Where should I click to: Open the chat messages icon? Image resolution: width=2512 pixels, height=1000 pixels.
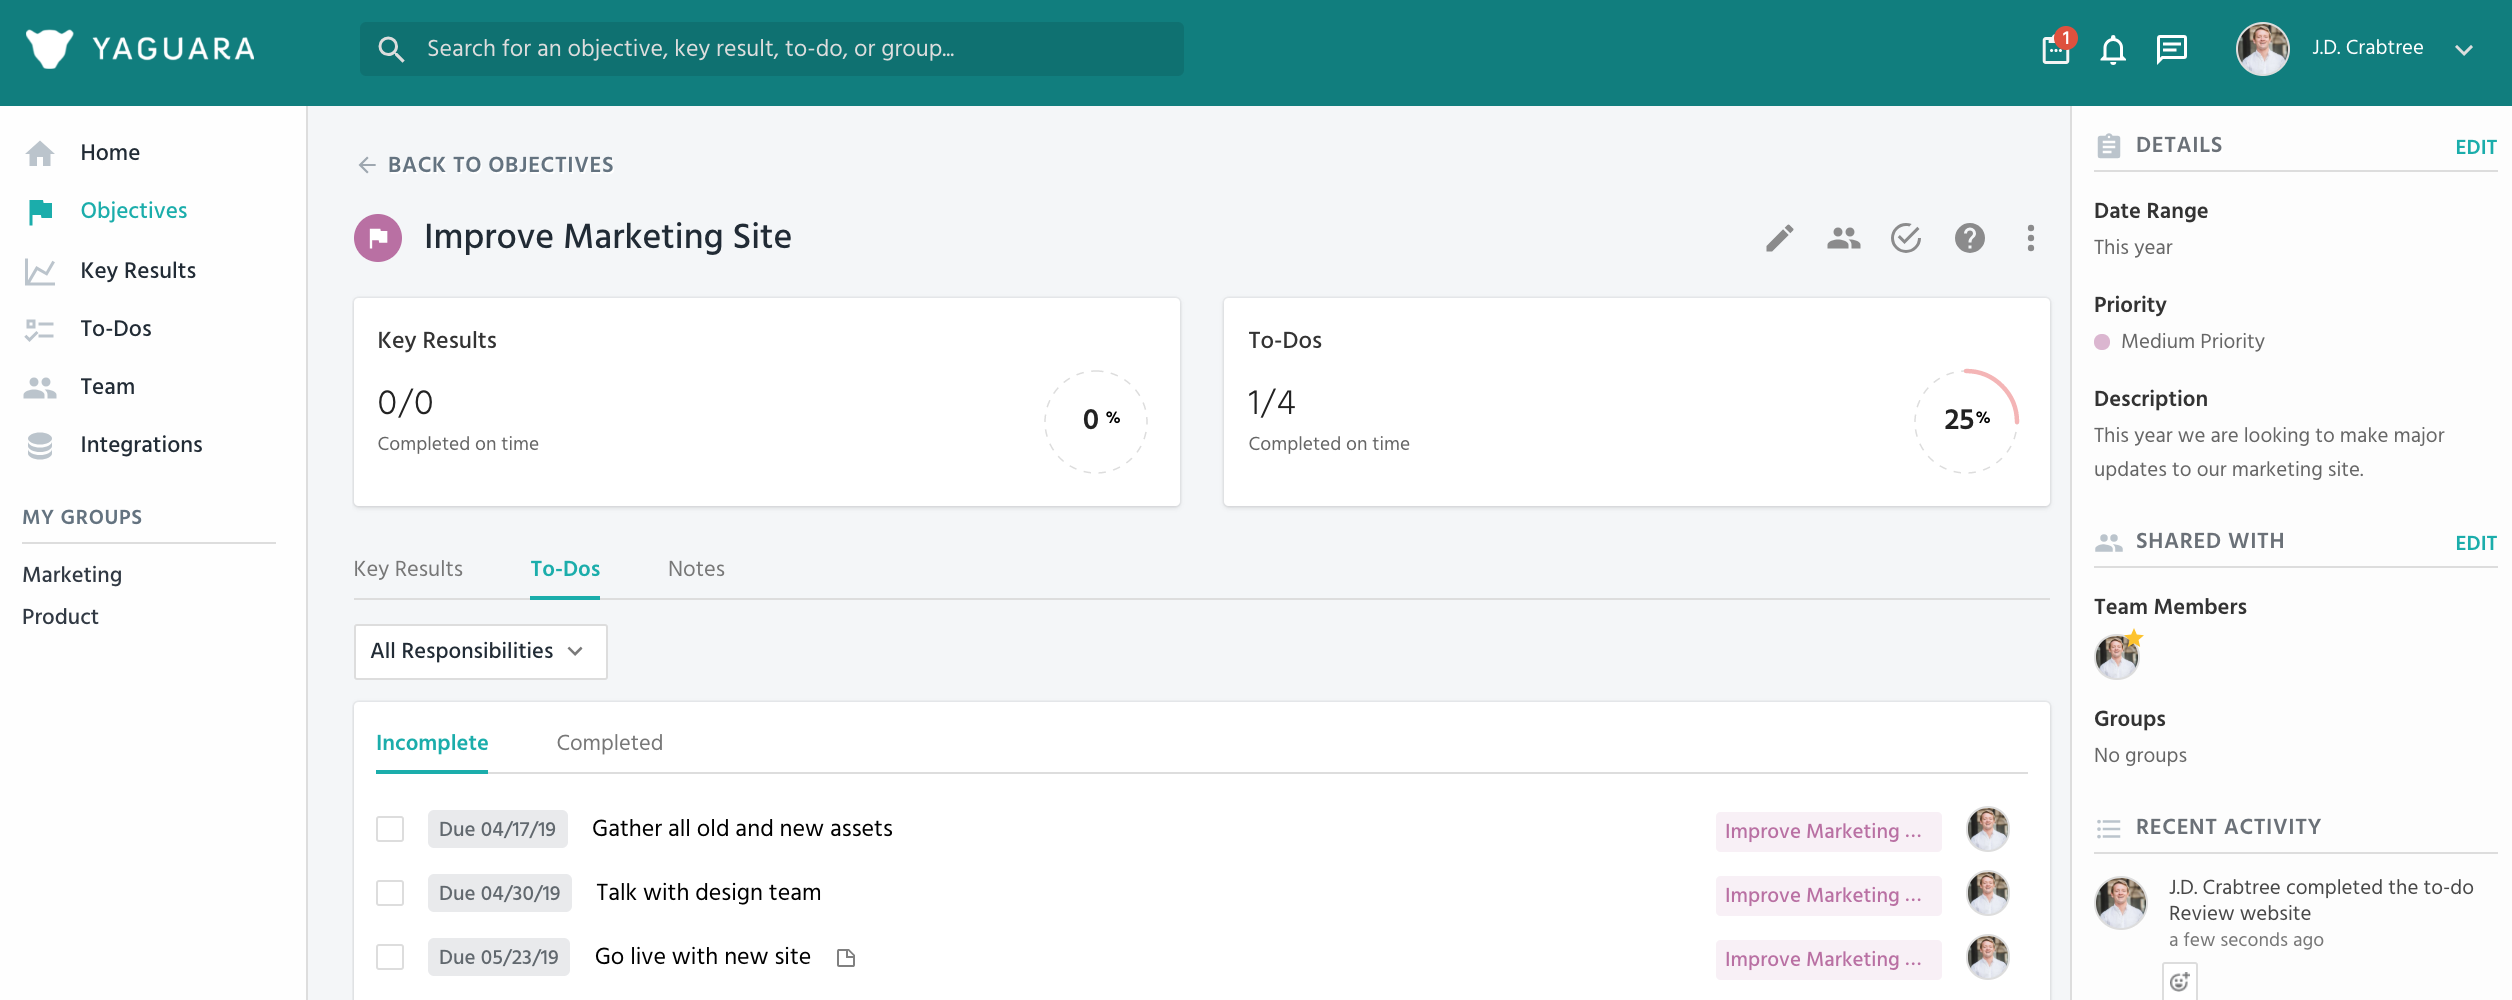point(2172,49)
